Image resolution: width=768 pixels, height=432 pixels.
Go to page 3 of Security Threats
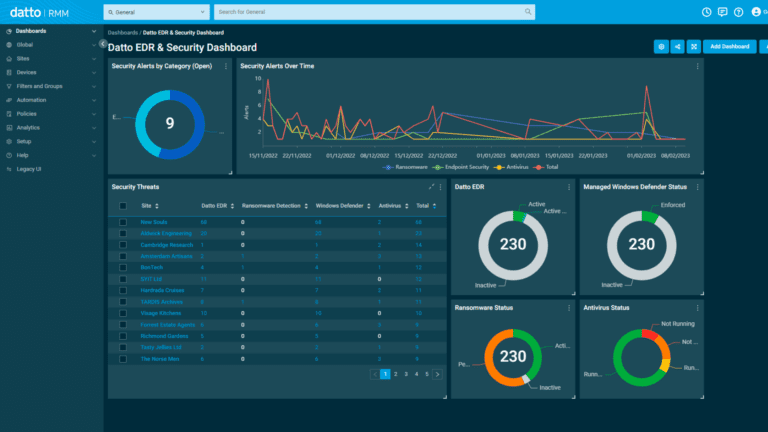pyautogui.click(x=406, y=374)
